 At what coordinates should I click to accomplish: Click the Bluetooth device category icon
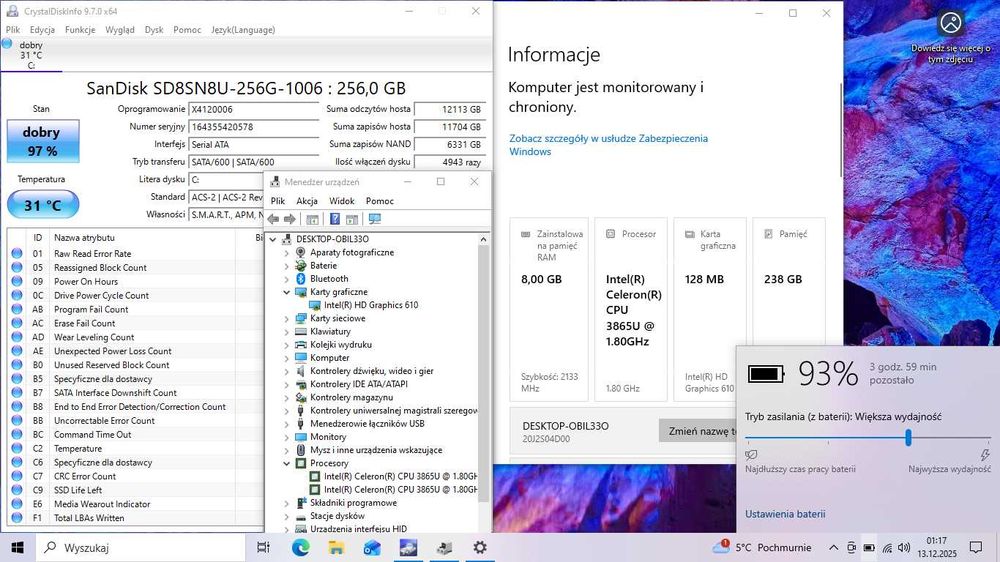click(301, 279)
